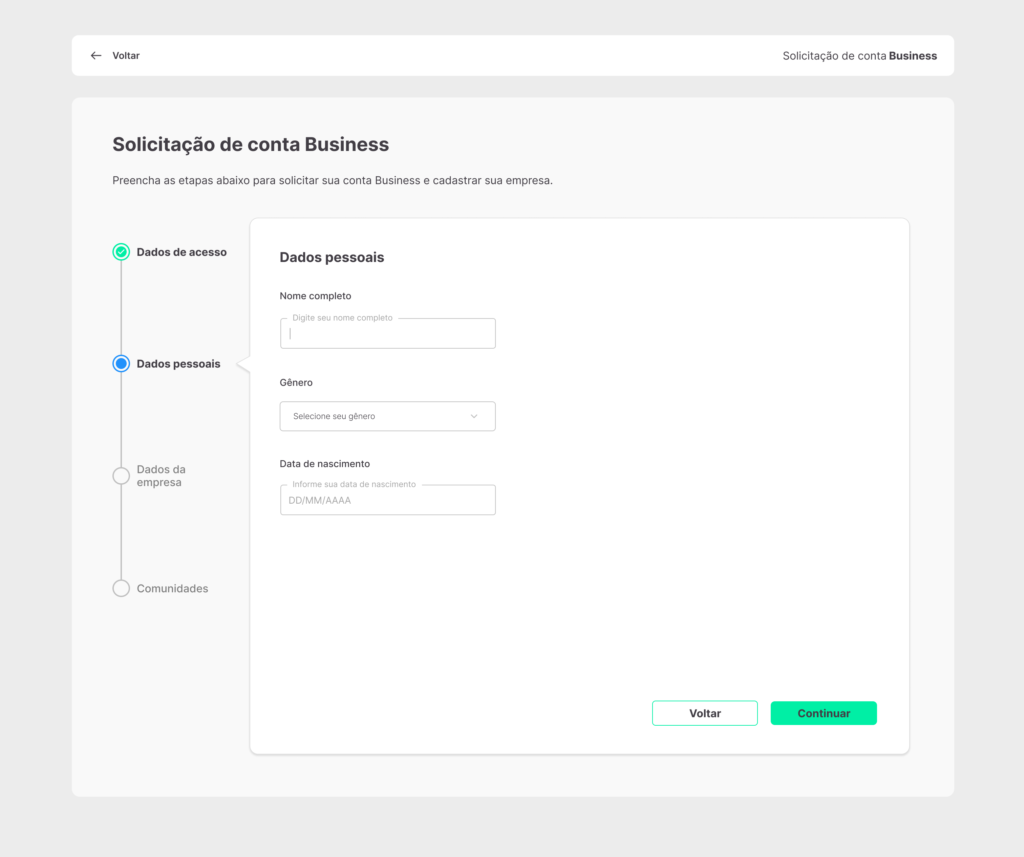Open the Comunidades step label
The width and height of the screenshot is (1024, 857).
pos(172,589)
